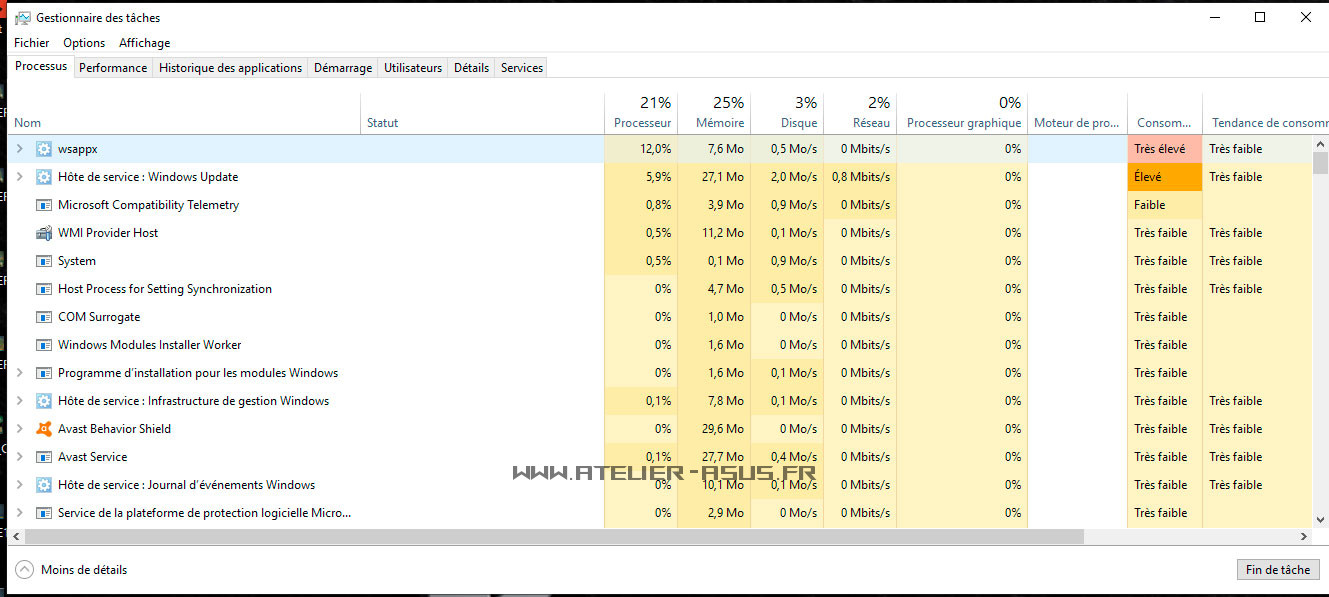Click the System process icon
This screenshot has width=1329, height=597.
(x=43, y=261)
